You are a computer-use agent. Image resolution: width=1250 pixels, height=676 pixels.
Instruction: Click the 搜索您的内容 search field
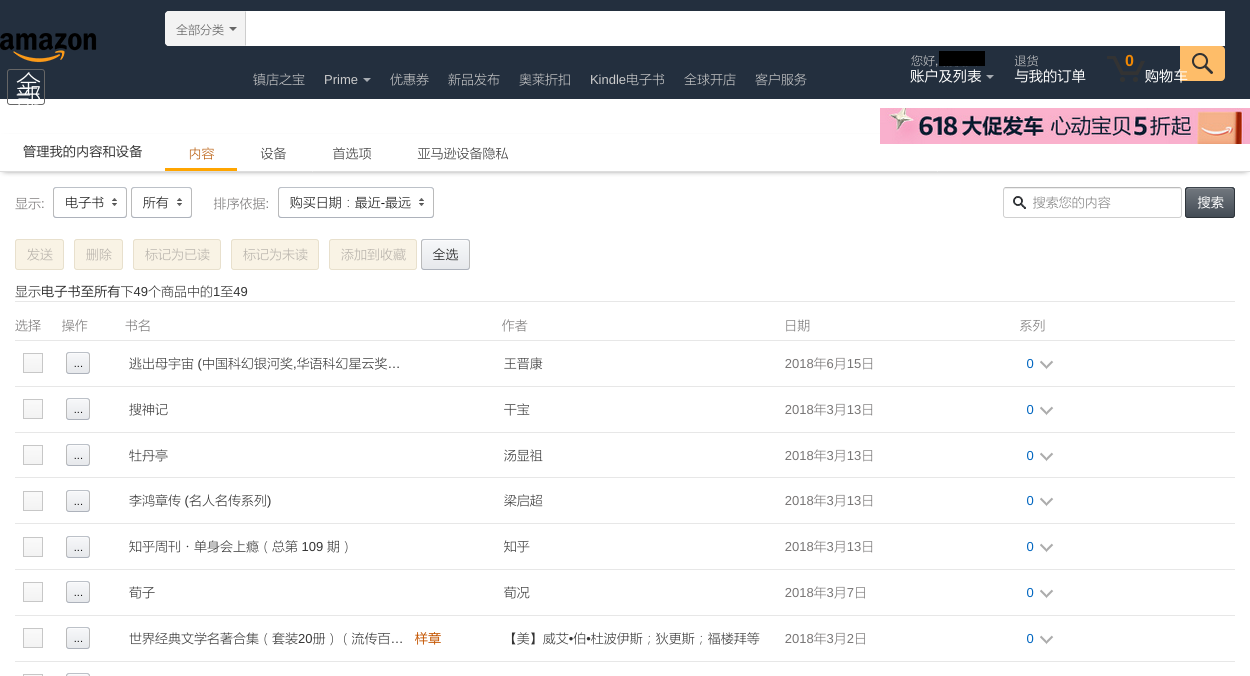tap(1100, 202)
